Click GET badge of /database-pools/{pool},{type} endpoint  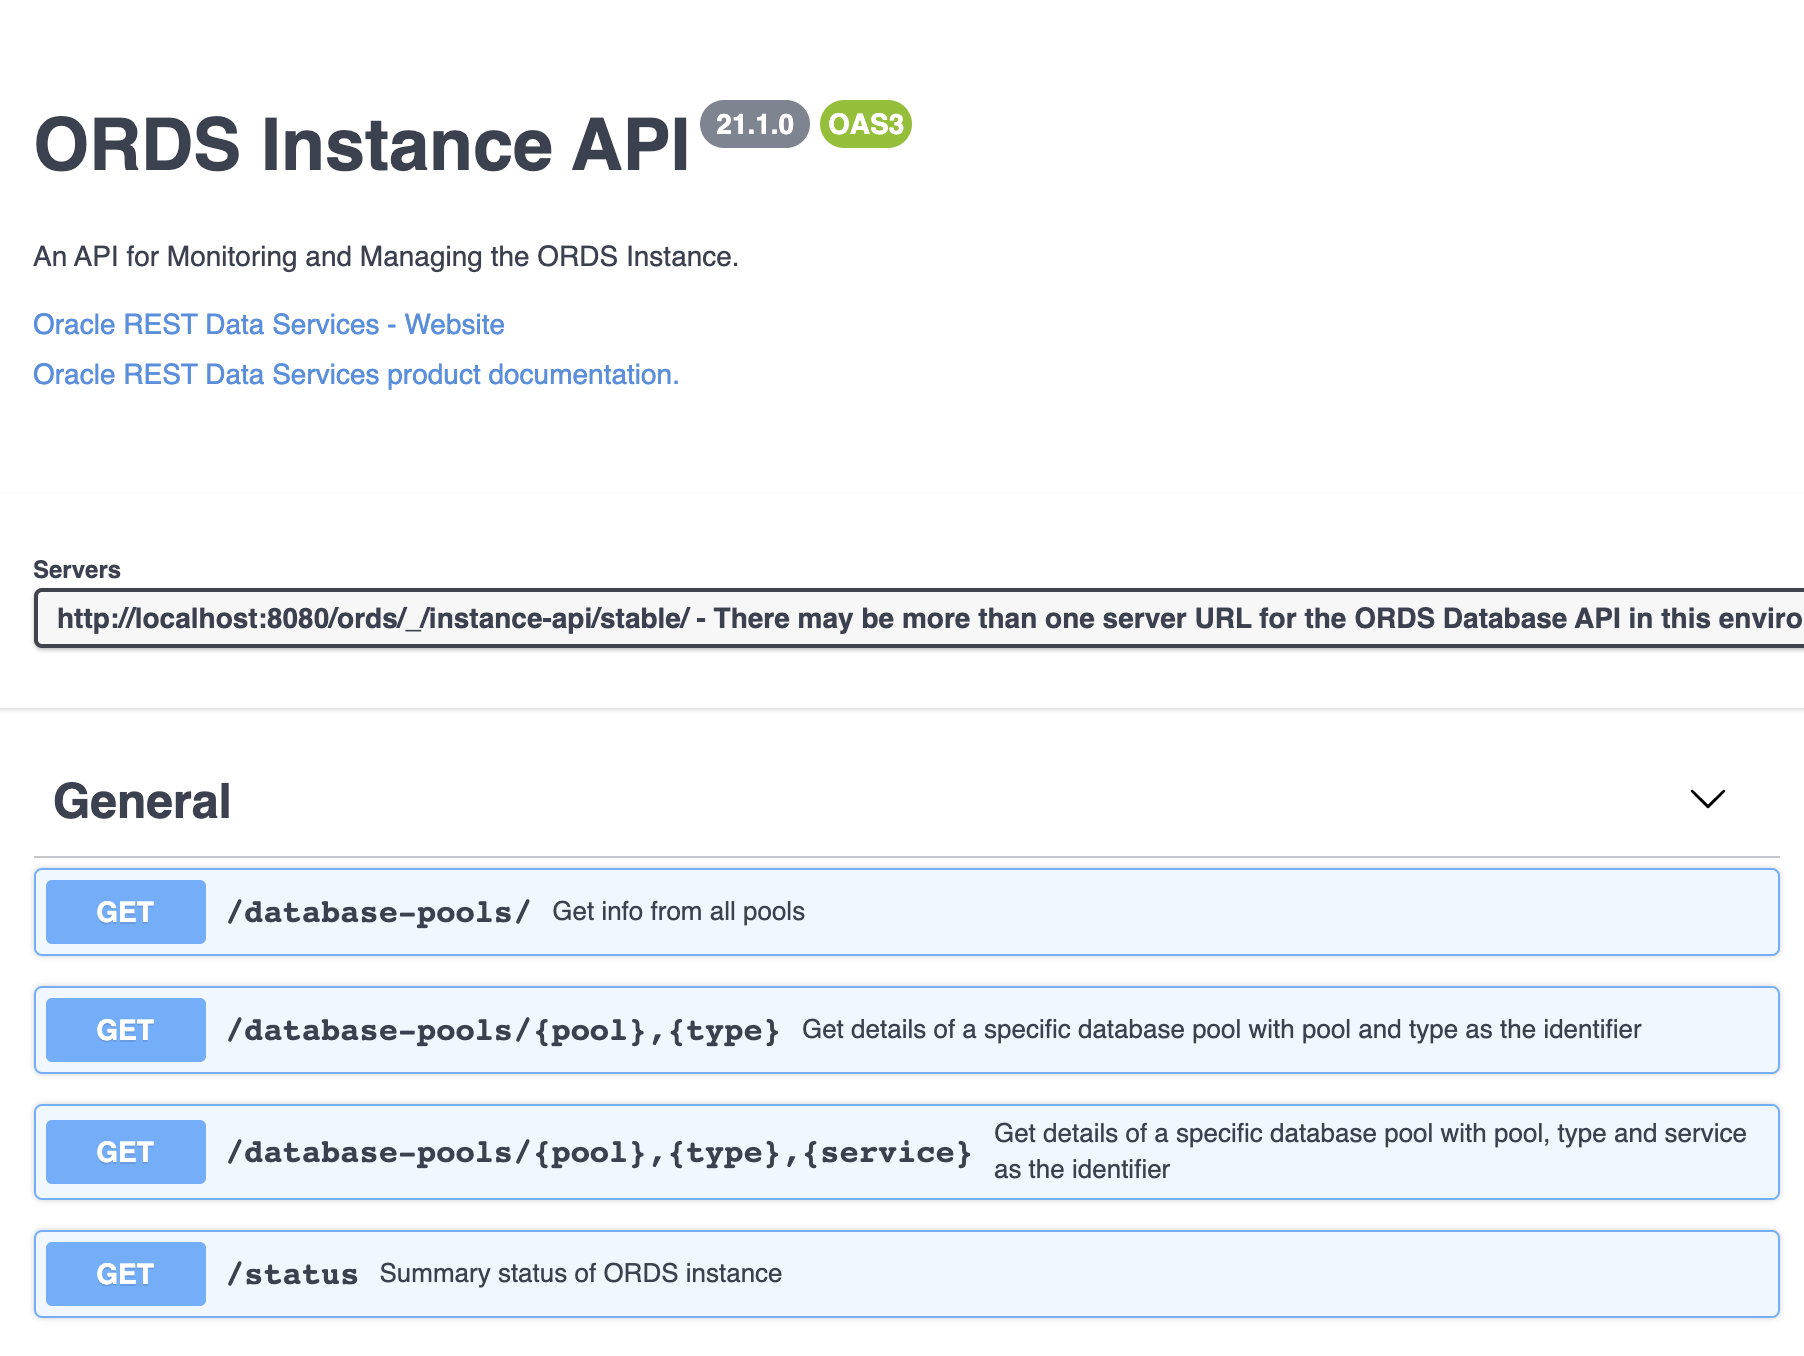pyautogui.click(x=126, y=1030)
